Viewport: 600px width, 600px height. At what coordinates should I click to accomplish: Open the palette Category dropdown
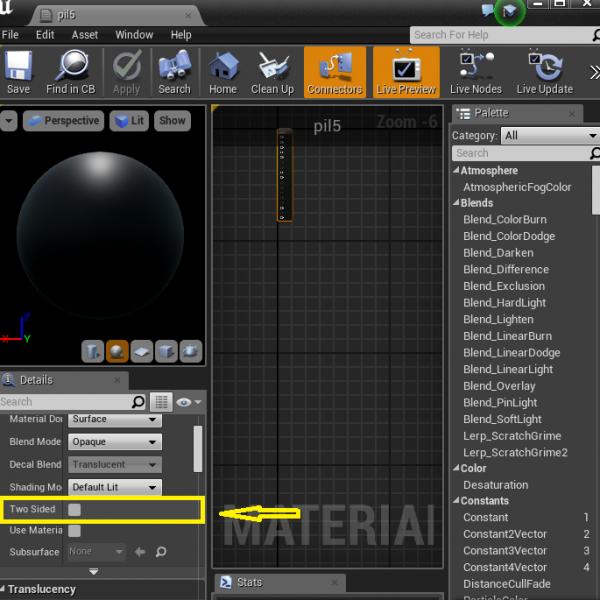point(549,135)
